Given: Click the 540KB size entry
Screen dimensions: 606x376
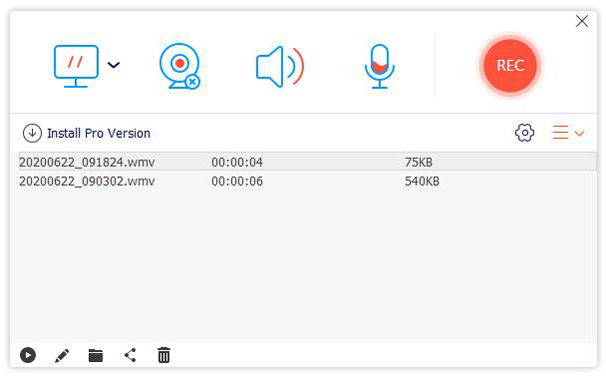Looking at the screenshot, I should pyautogui.click(x=422, y=181).
